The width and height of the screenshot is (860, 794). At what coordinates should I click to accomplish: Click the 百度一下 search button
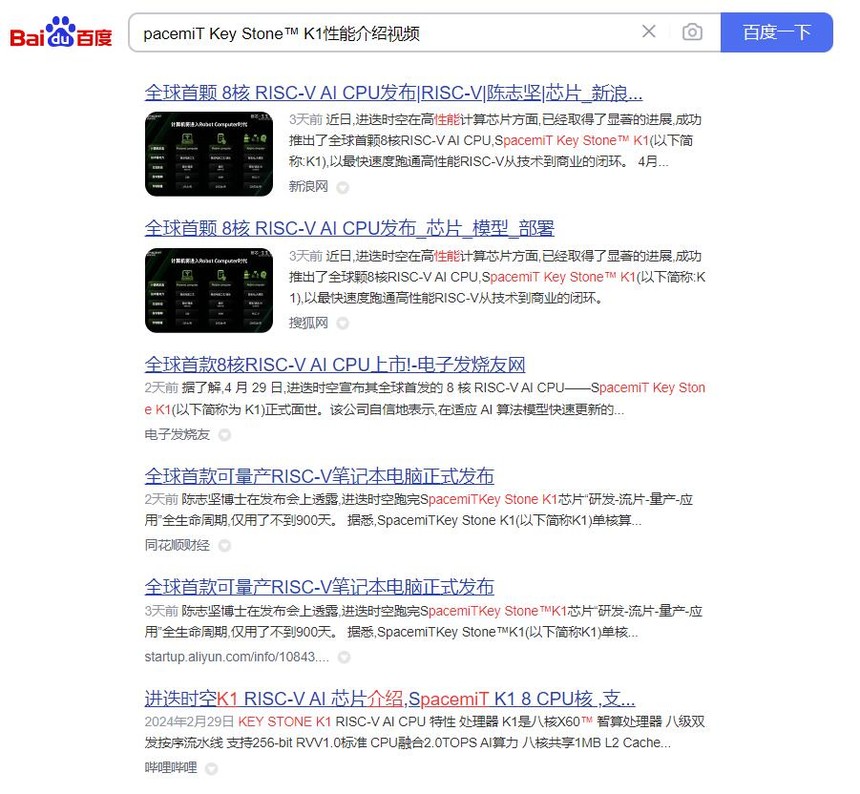777,32
